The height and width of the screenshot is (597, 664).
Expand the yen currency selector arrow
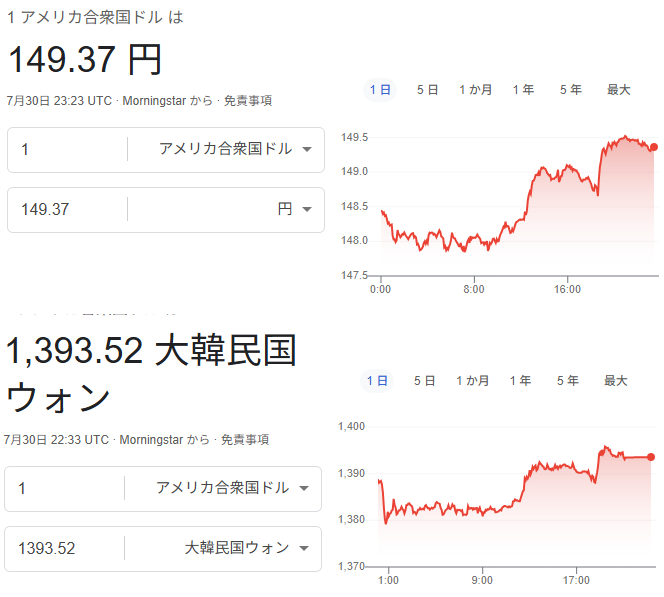pyautogui.click(x=307, y=209)
